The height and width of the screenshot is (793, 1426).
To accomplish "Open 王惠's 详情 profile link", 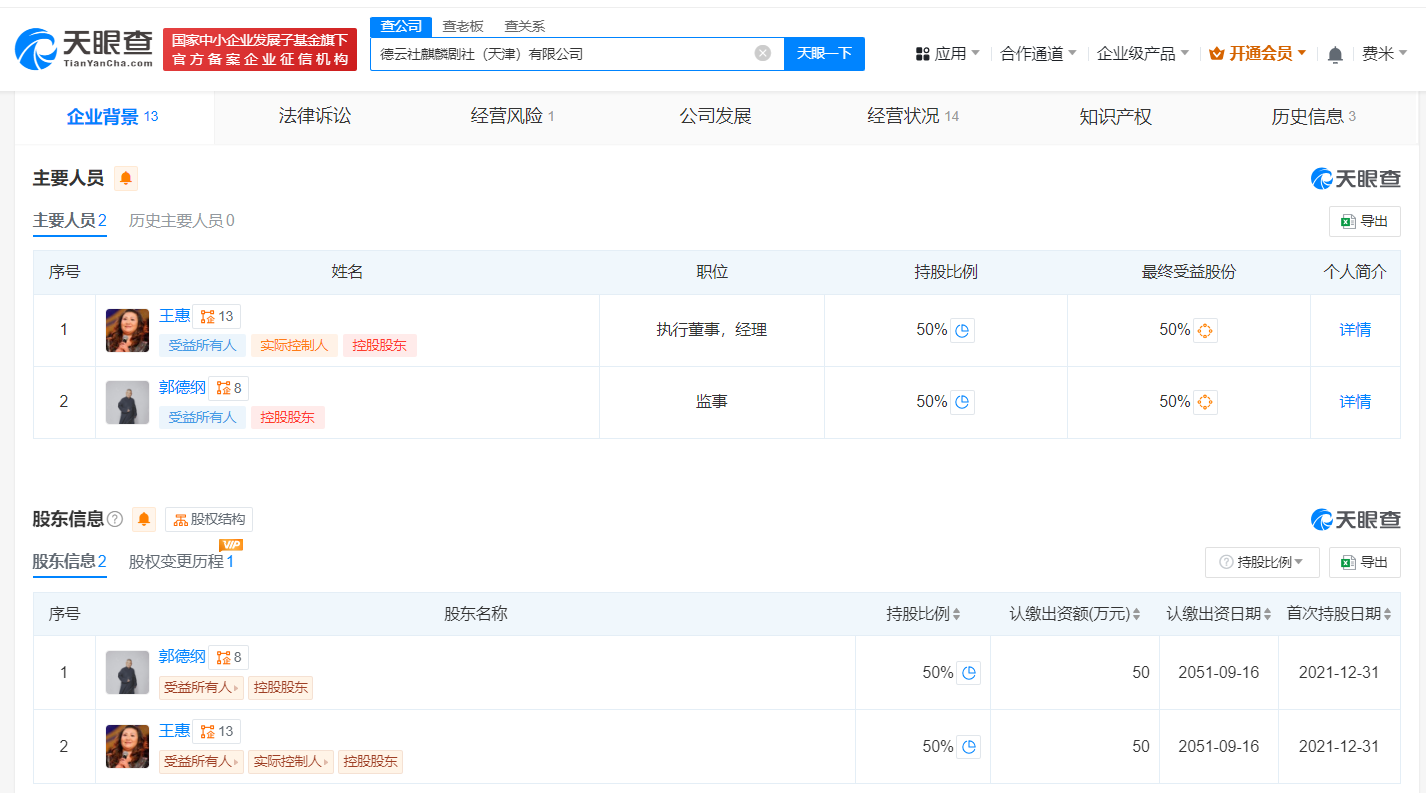I will [x=1354, y=329].
